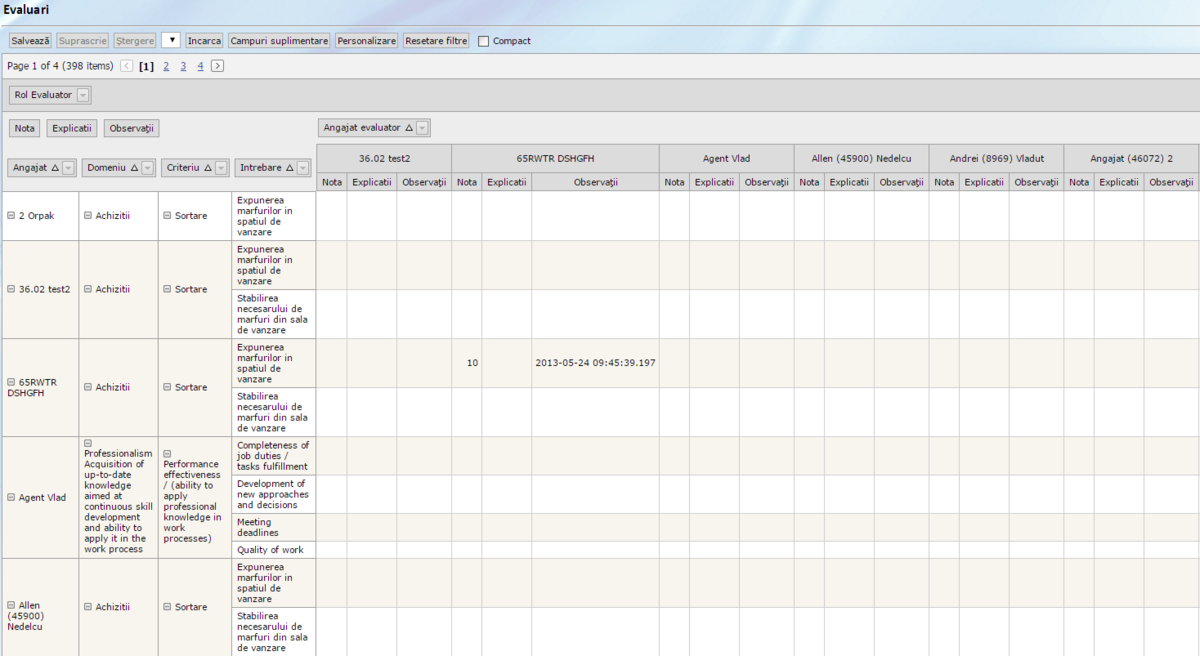Open dropdown next to Ștergere button
The image size is (1200, 656).
point(170,41)
